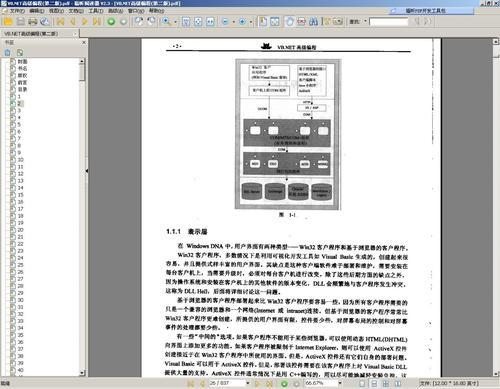
Task: Click status bar next page arrow
Action: (257, 384)
